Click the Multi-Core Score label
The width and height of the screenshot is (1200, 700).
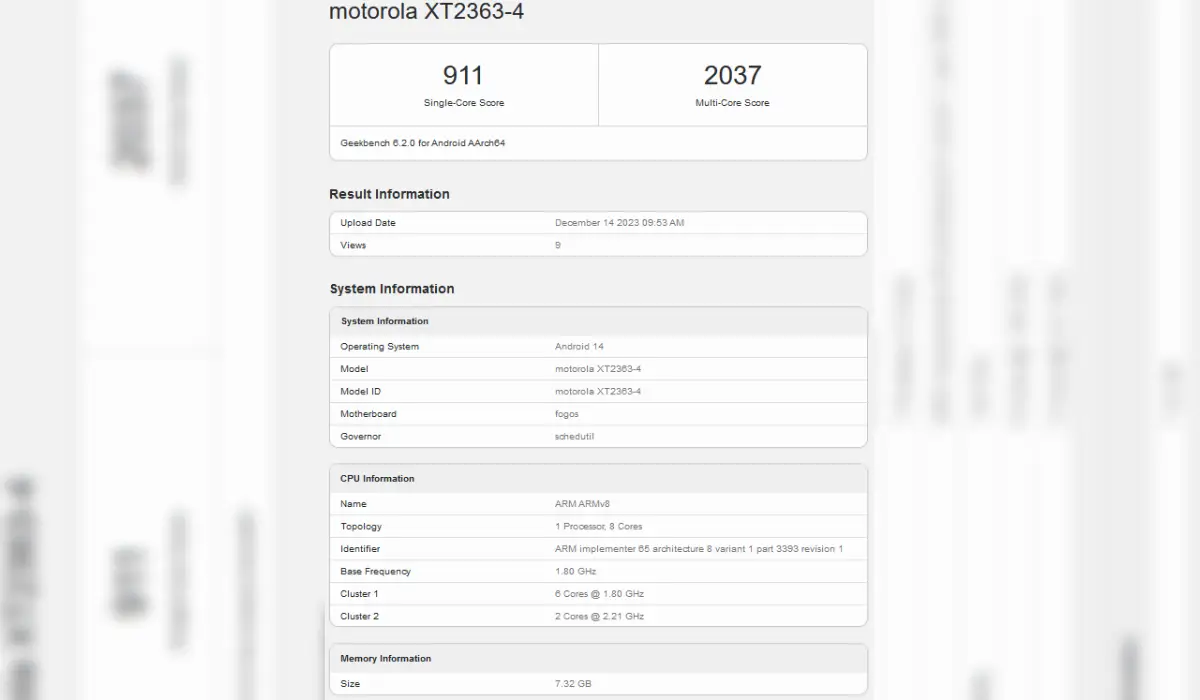tap(732, 103)
